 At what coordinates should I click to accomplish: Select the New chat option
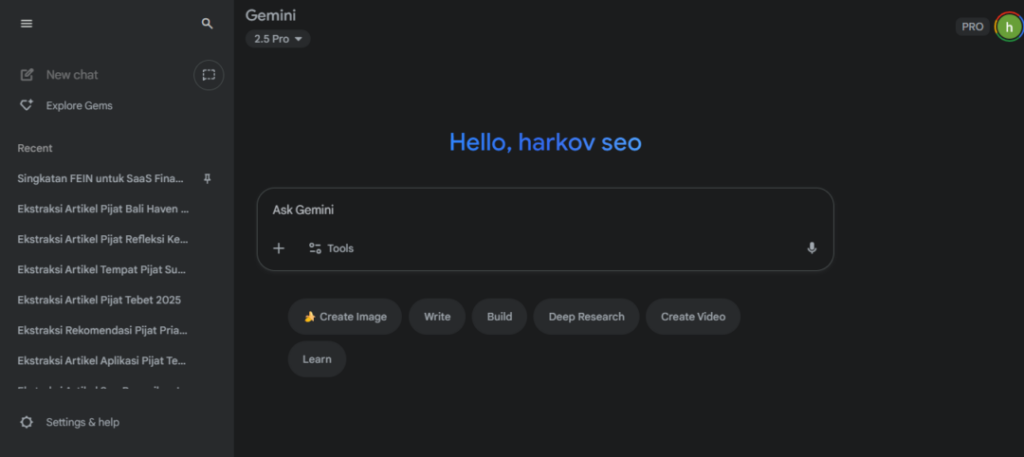(71, 75)
